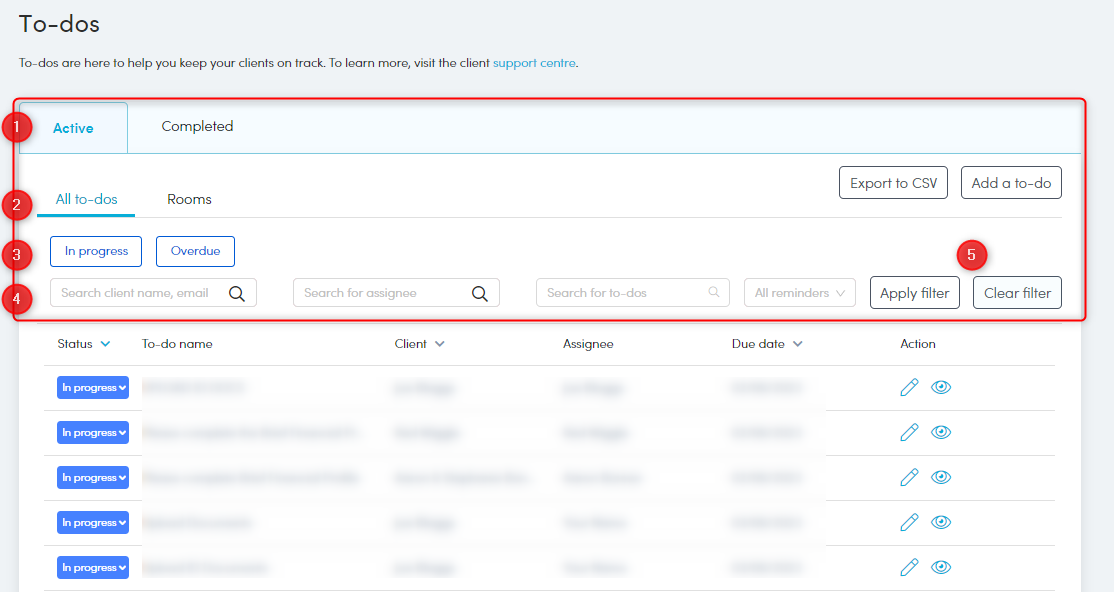Image resolution: width=1114 pixels, height=592 pixels.
Task: Toggle the In progress filter chip
Action: pyautogui.click(x=96, y=251)
